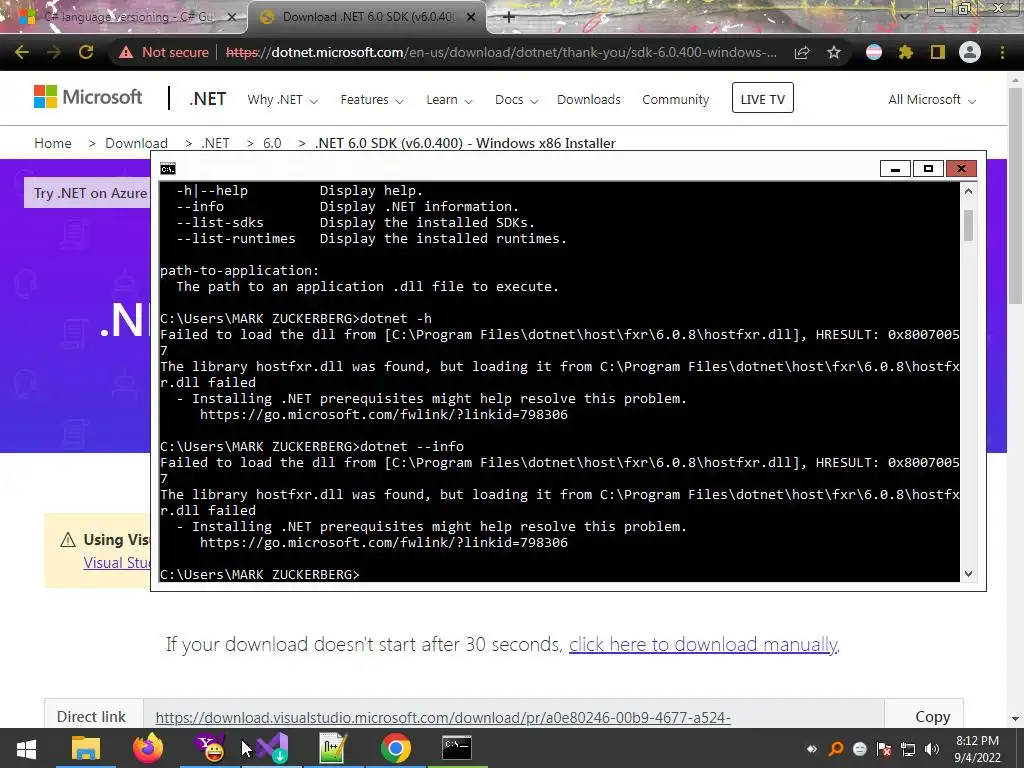Click the round gray face tray icon
1024x768 pixels.
tap(859, 749)
